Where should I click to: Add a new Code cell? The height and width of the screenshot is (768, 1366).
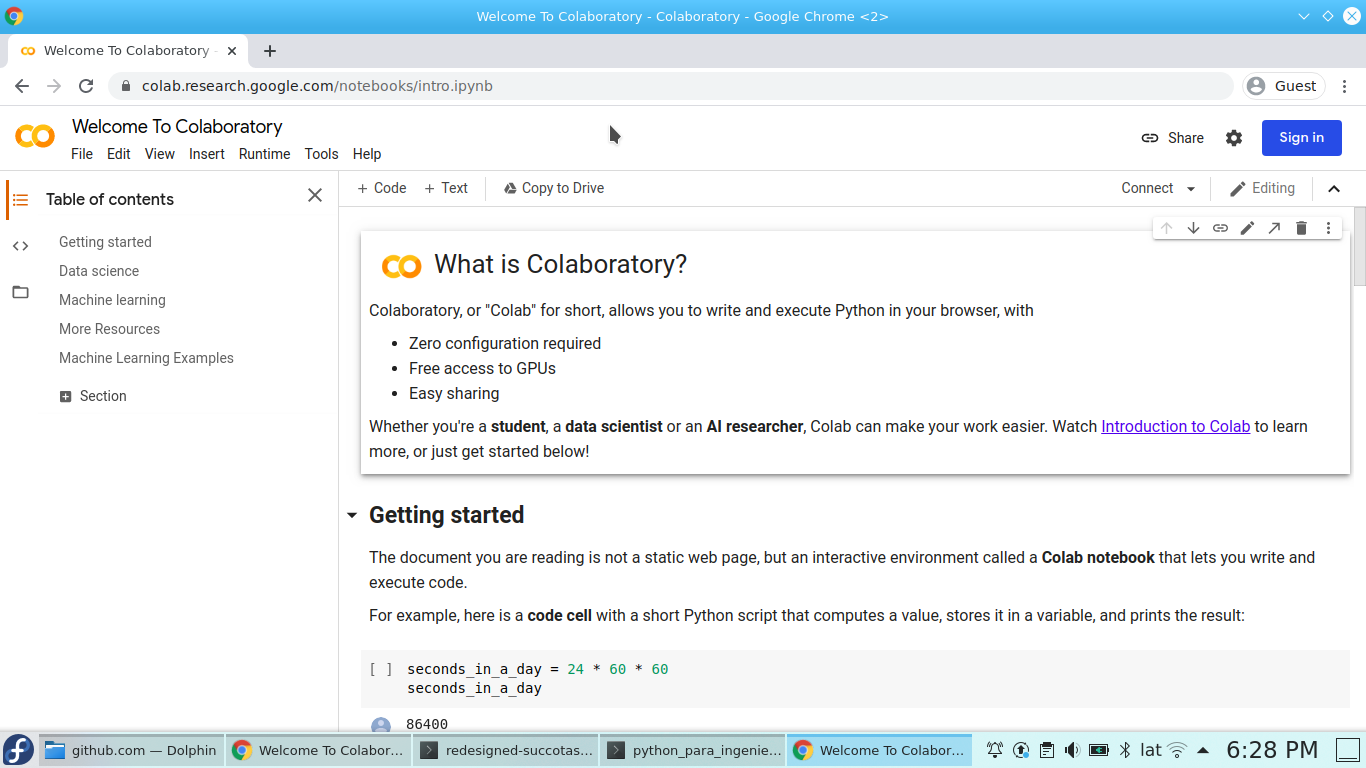pyautogui.click(x=382, y=188)
